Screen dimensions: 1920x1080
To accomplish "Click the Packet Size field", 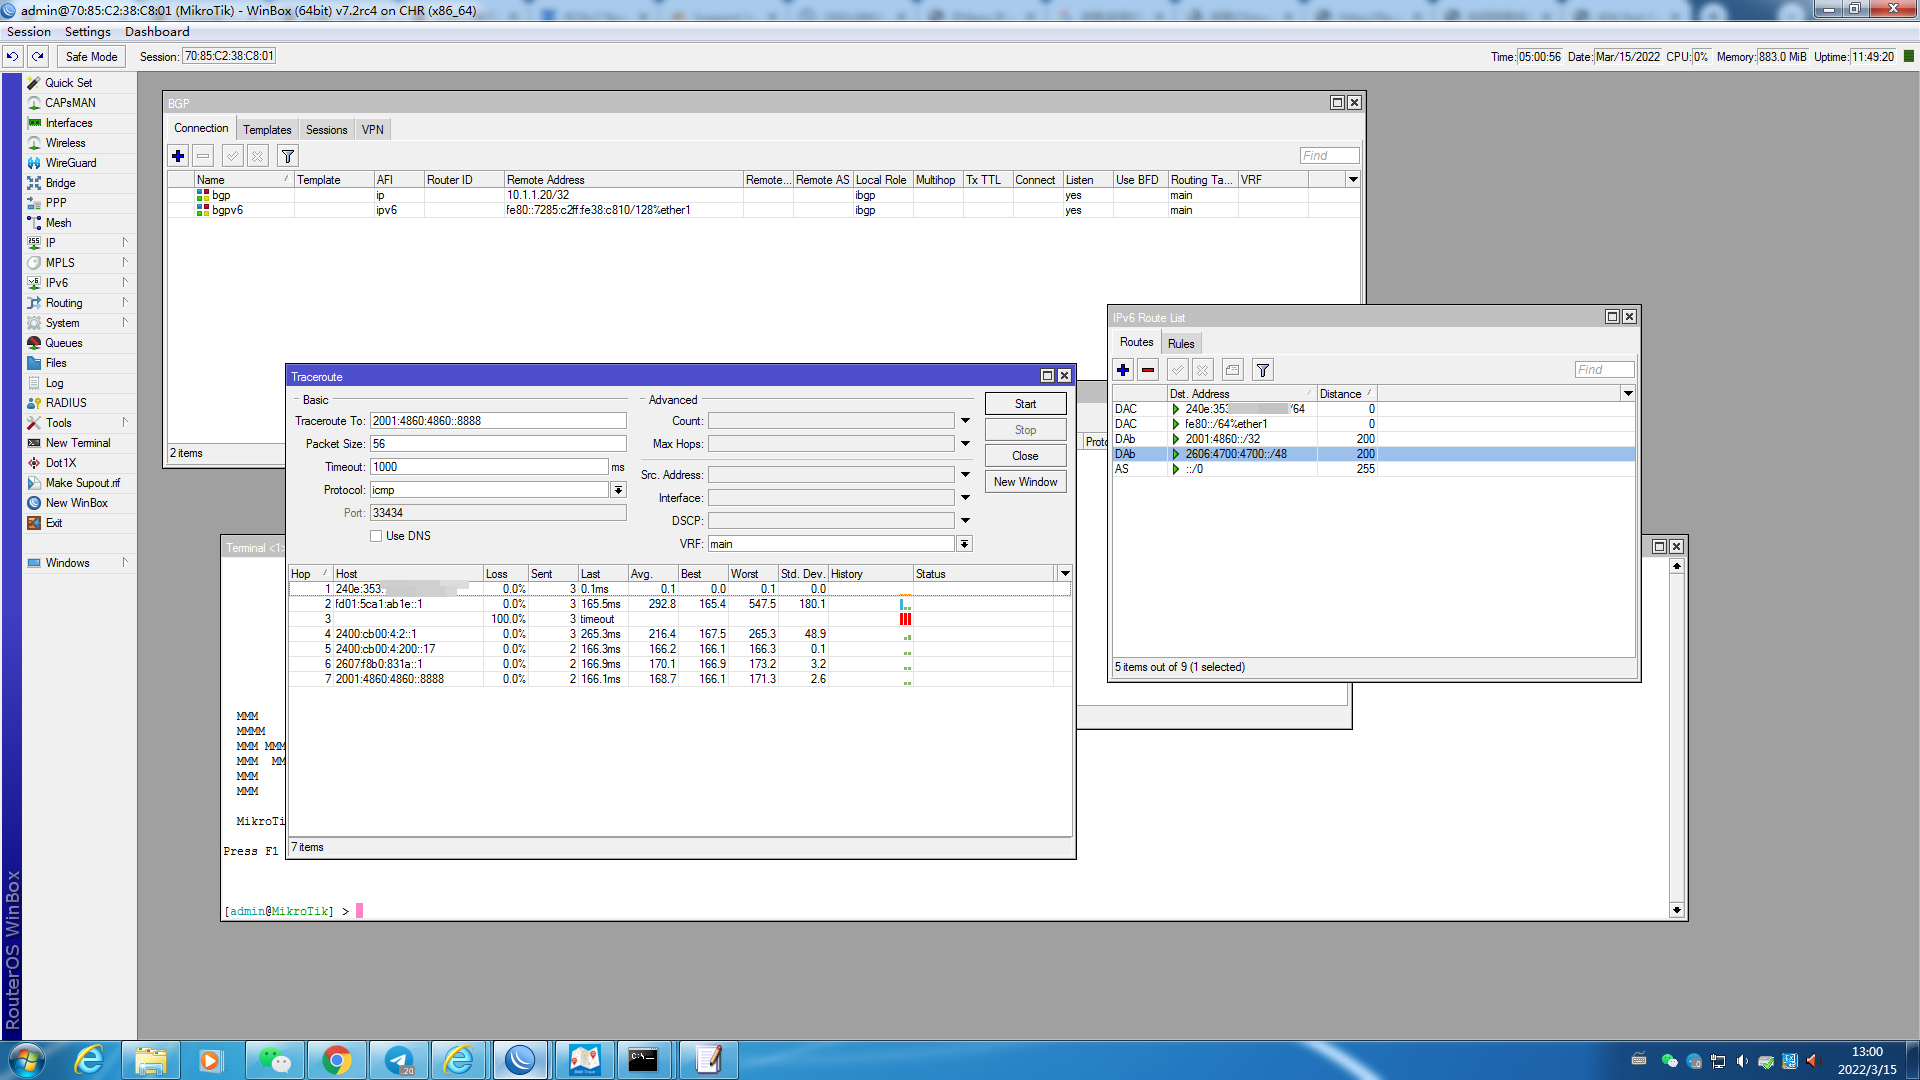I will tap(498, 444).
